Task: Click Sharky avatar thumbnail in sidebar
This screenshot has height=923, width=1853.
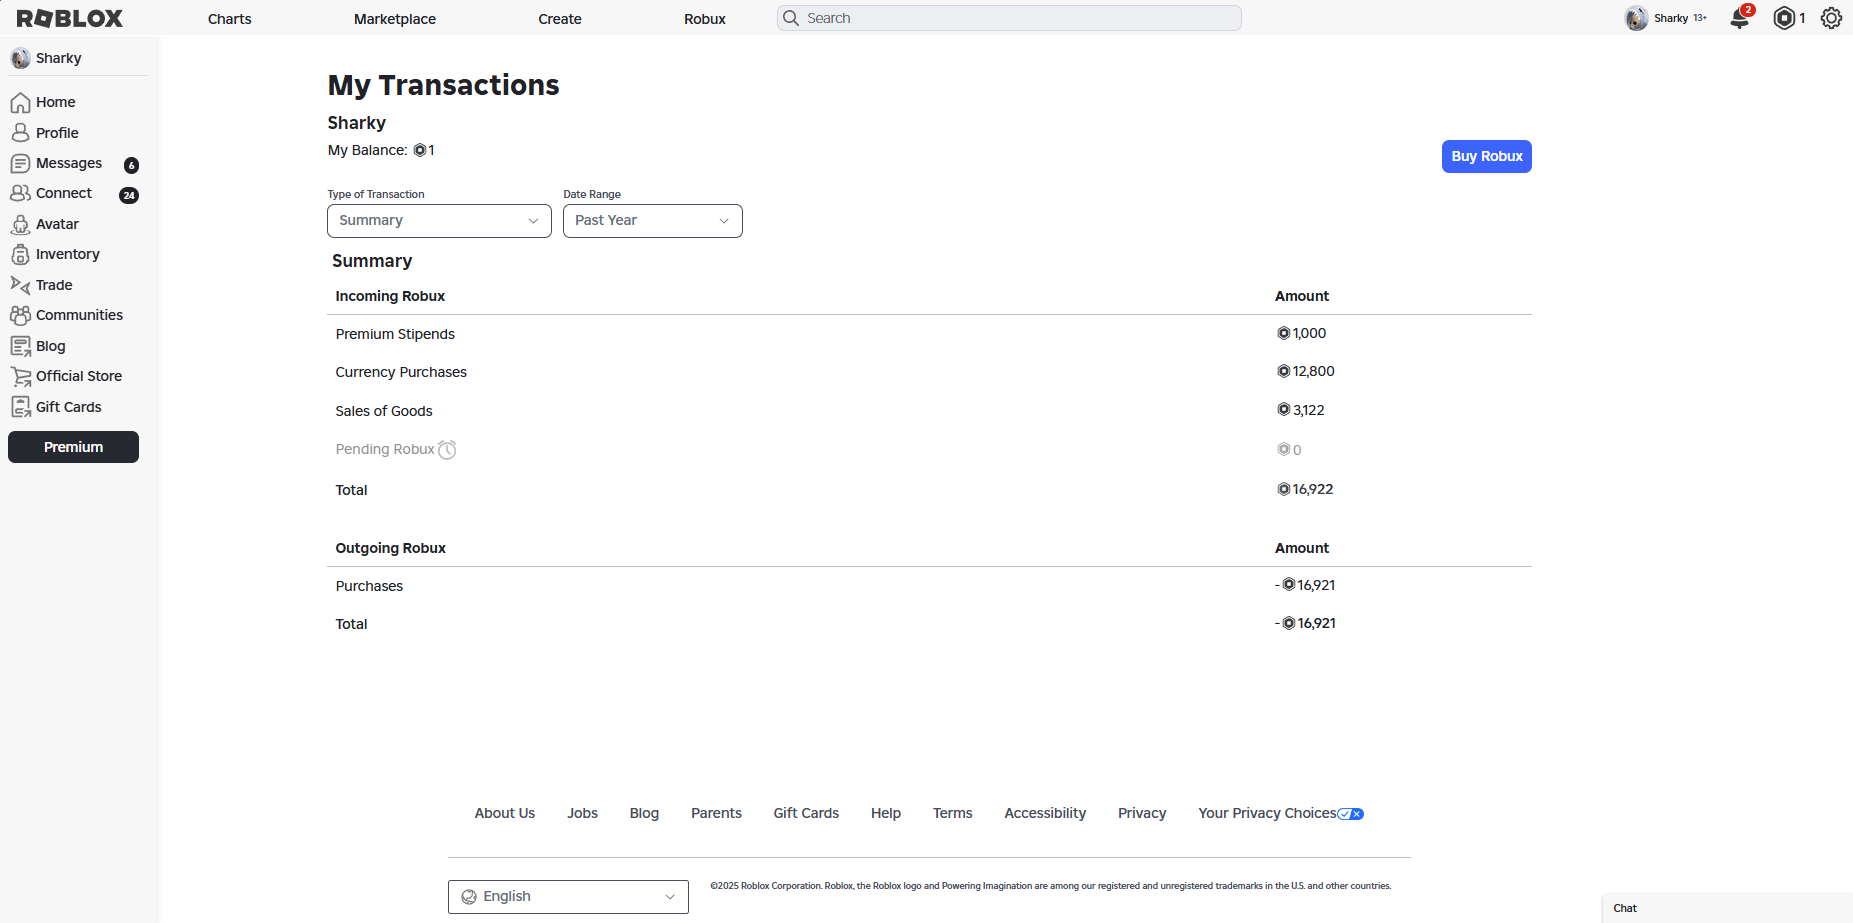Action: tap(20, 58)
